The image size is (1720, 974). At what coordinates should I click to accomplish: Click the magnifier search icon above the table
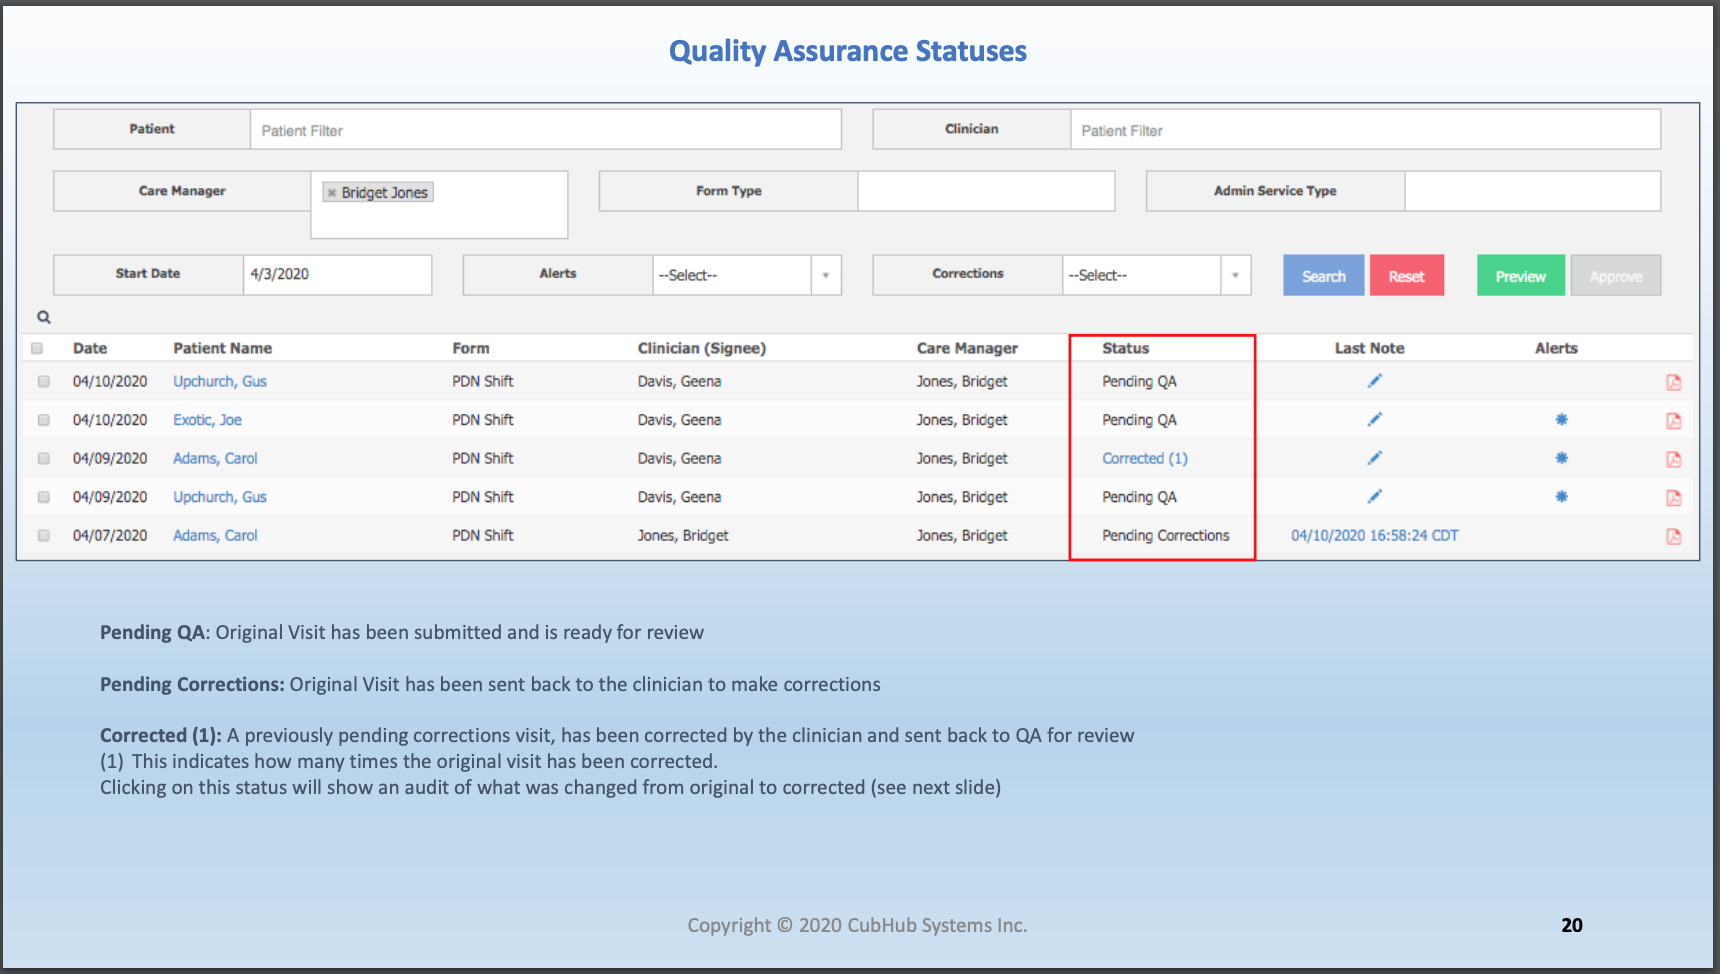44,317
